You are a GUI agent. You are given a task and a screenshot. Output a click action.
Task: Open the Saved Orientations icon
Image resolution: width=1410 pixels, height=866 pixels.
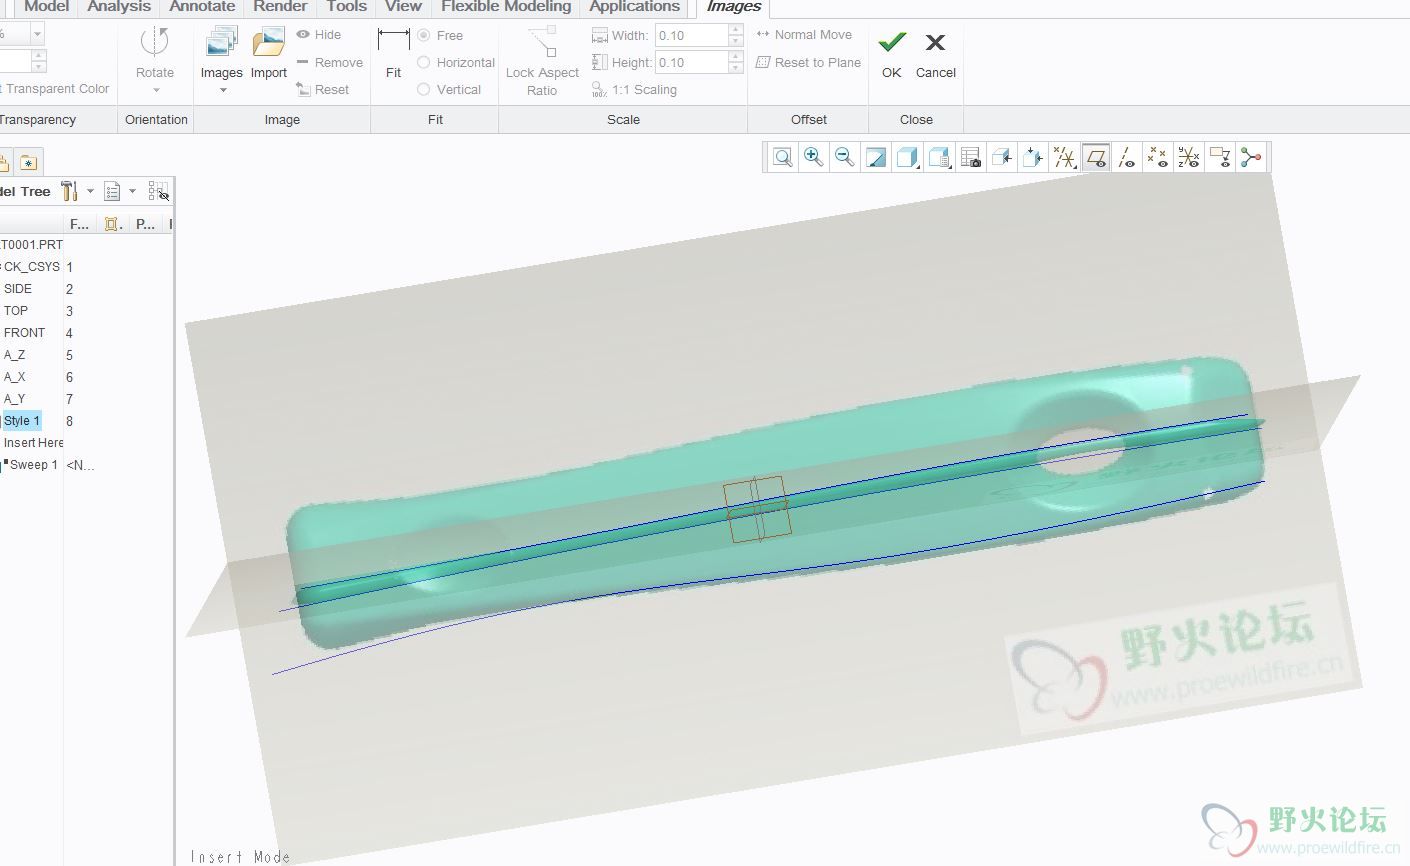pyautogui.click(x=939, y=157)
